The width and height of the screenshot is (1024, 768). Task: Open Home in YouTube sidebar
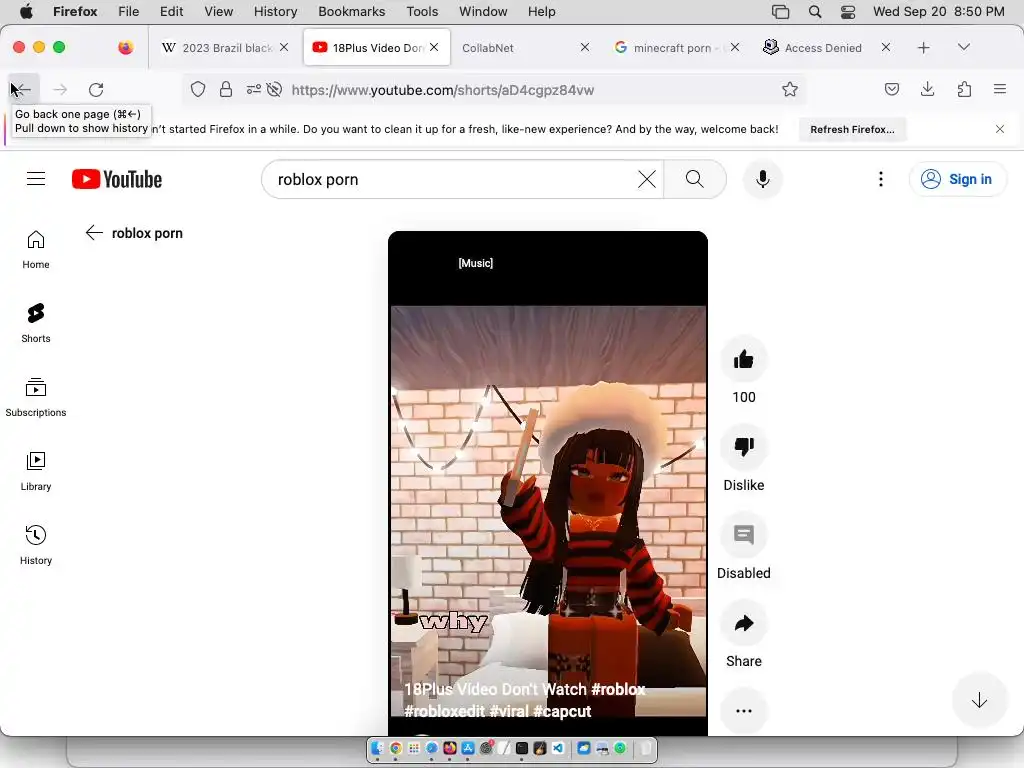(x=36, y=250)
